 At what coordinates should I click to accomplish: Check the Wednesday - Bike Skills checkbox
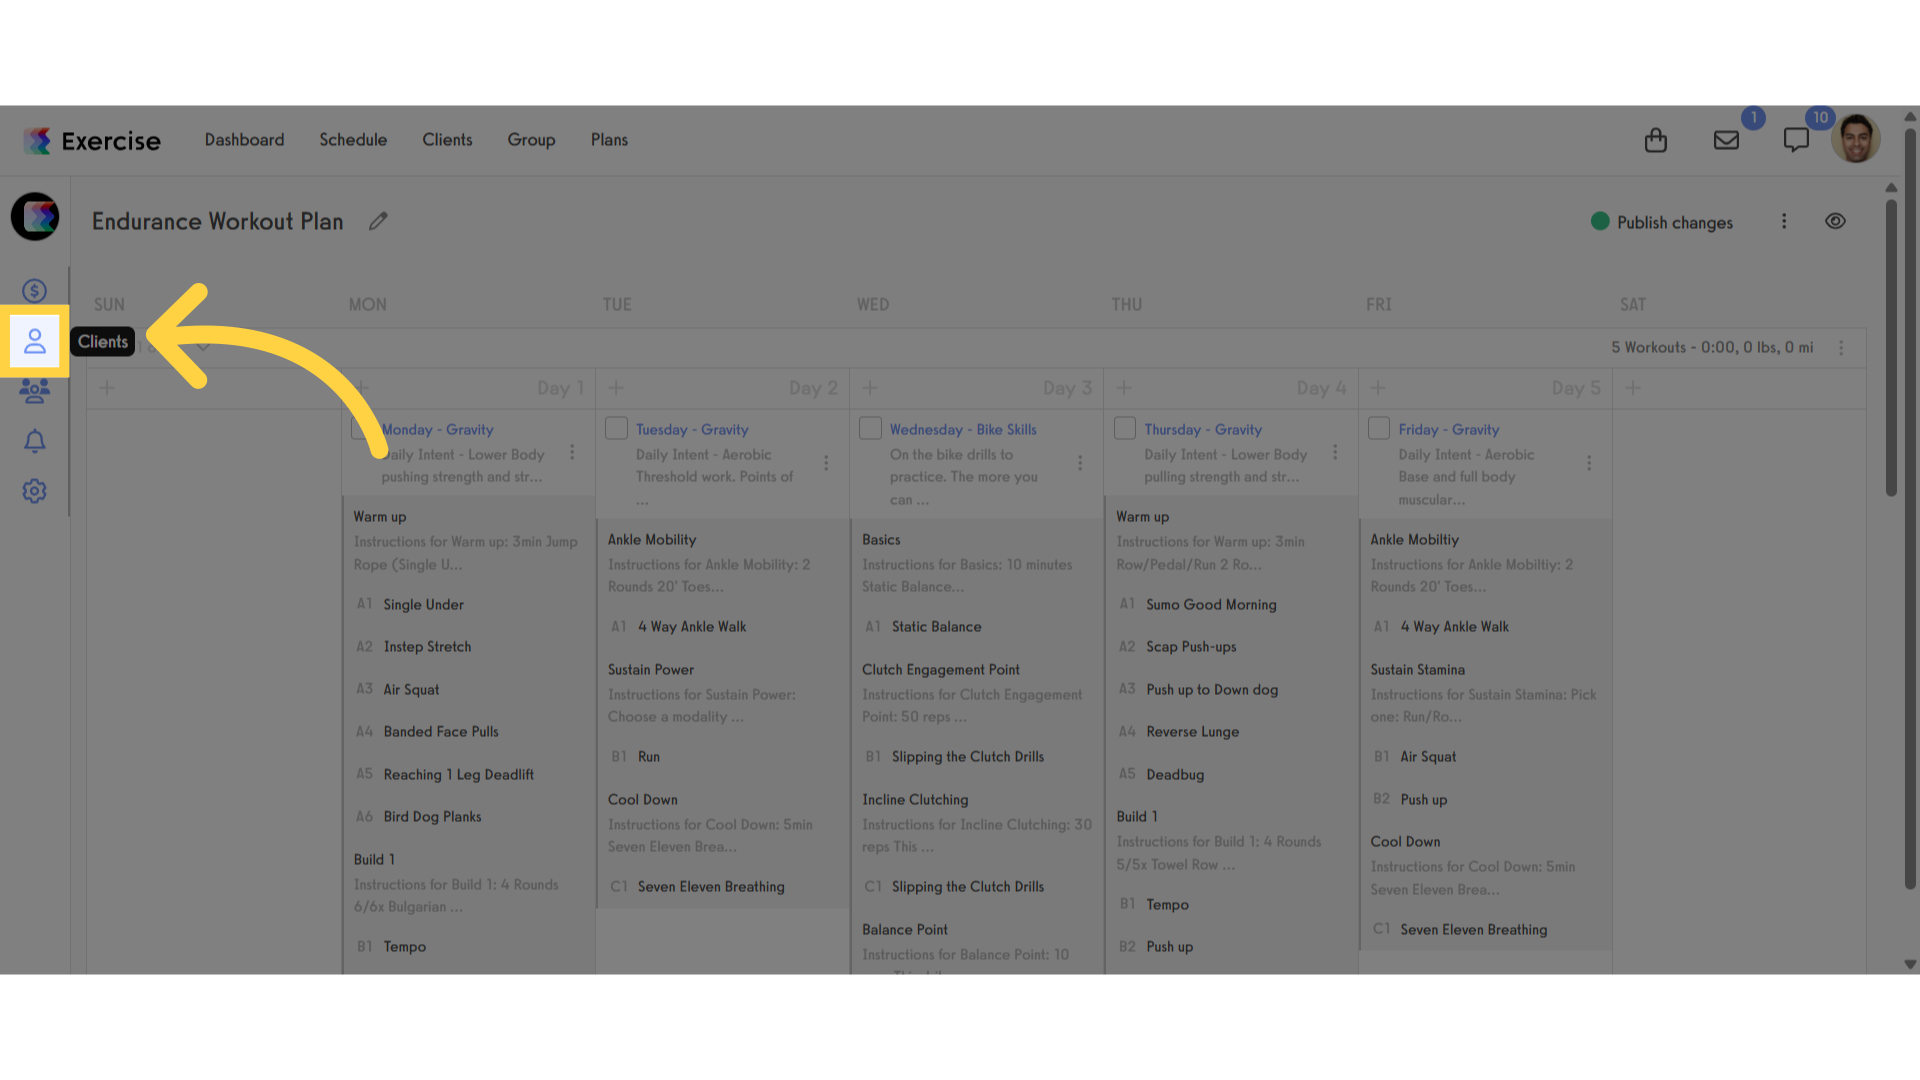[871, 428]
